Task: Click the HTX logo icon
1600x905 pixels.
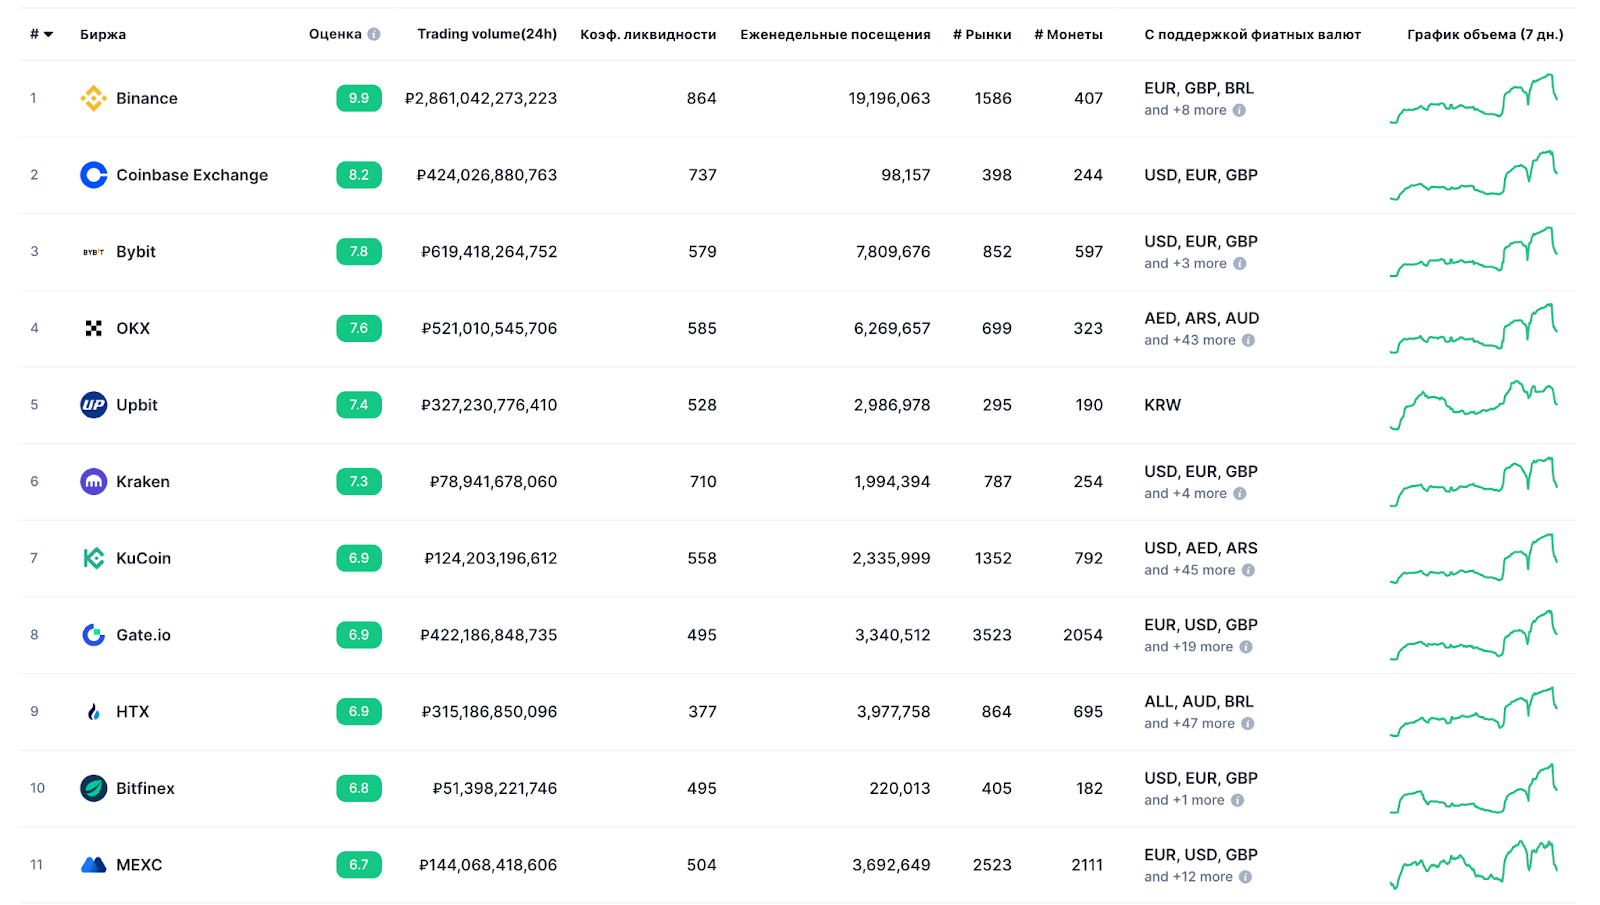Action: pyautogui.click(x=93, y=712)
